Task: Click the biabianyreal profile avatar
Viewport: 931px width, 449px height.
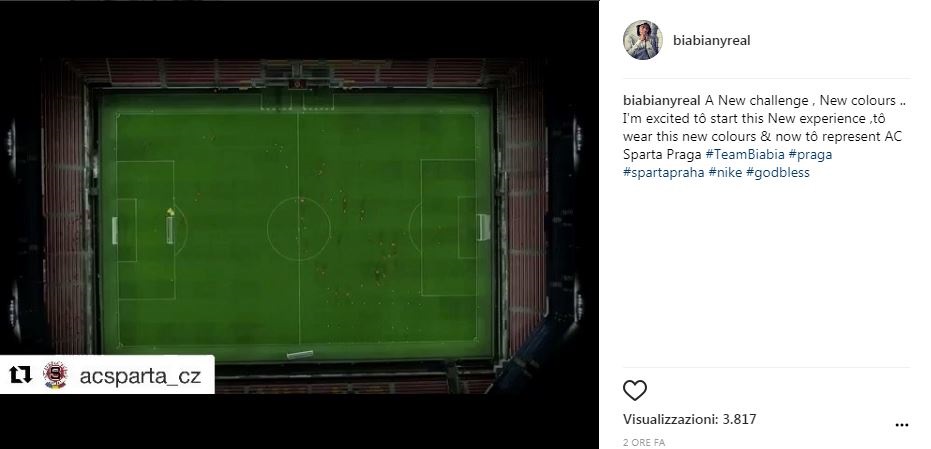Action: pyautogui.click(x=642, y=40)
